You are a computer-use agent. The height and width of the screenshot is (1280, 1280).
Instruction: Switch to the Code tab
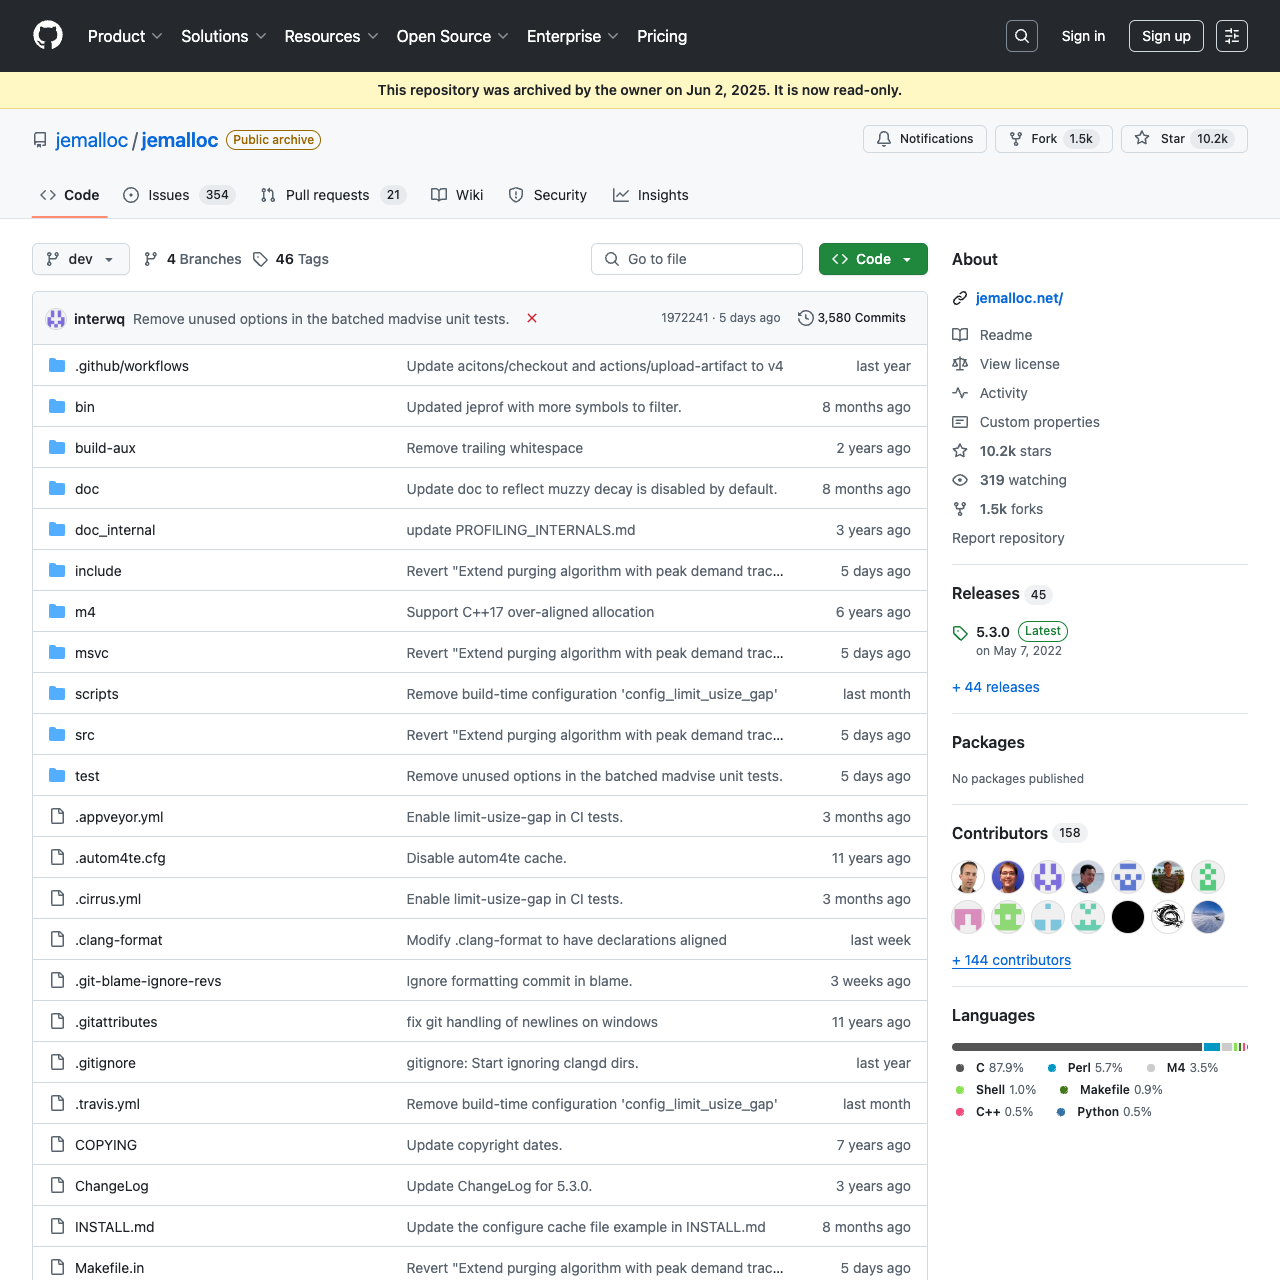pyautogui.click(x=70, y=195)
